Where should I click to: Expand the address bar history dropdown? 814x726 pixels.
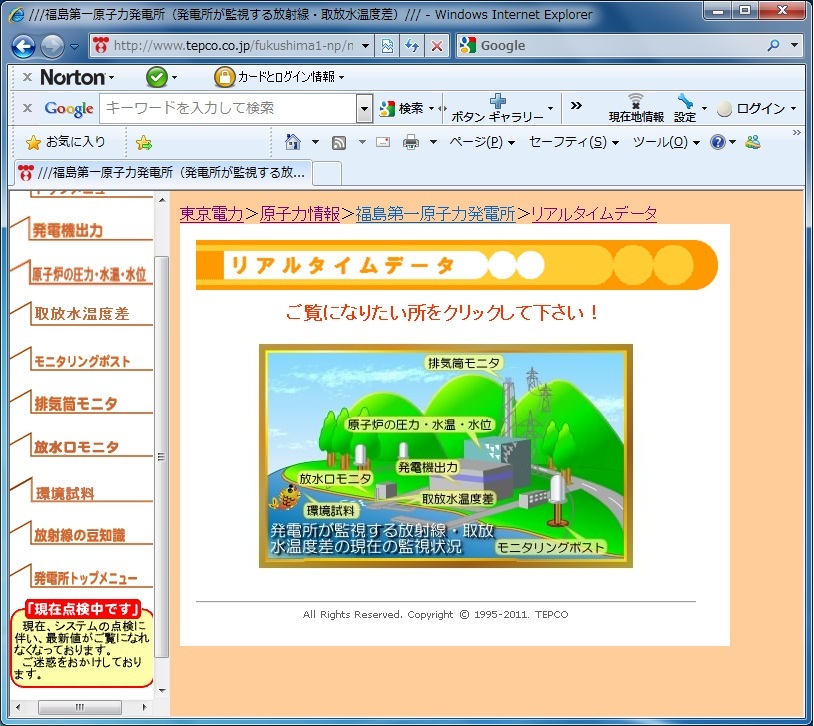tap(365, 46)
